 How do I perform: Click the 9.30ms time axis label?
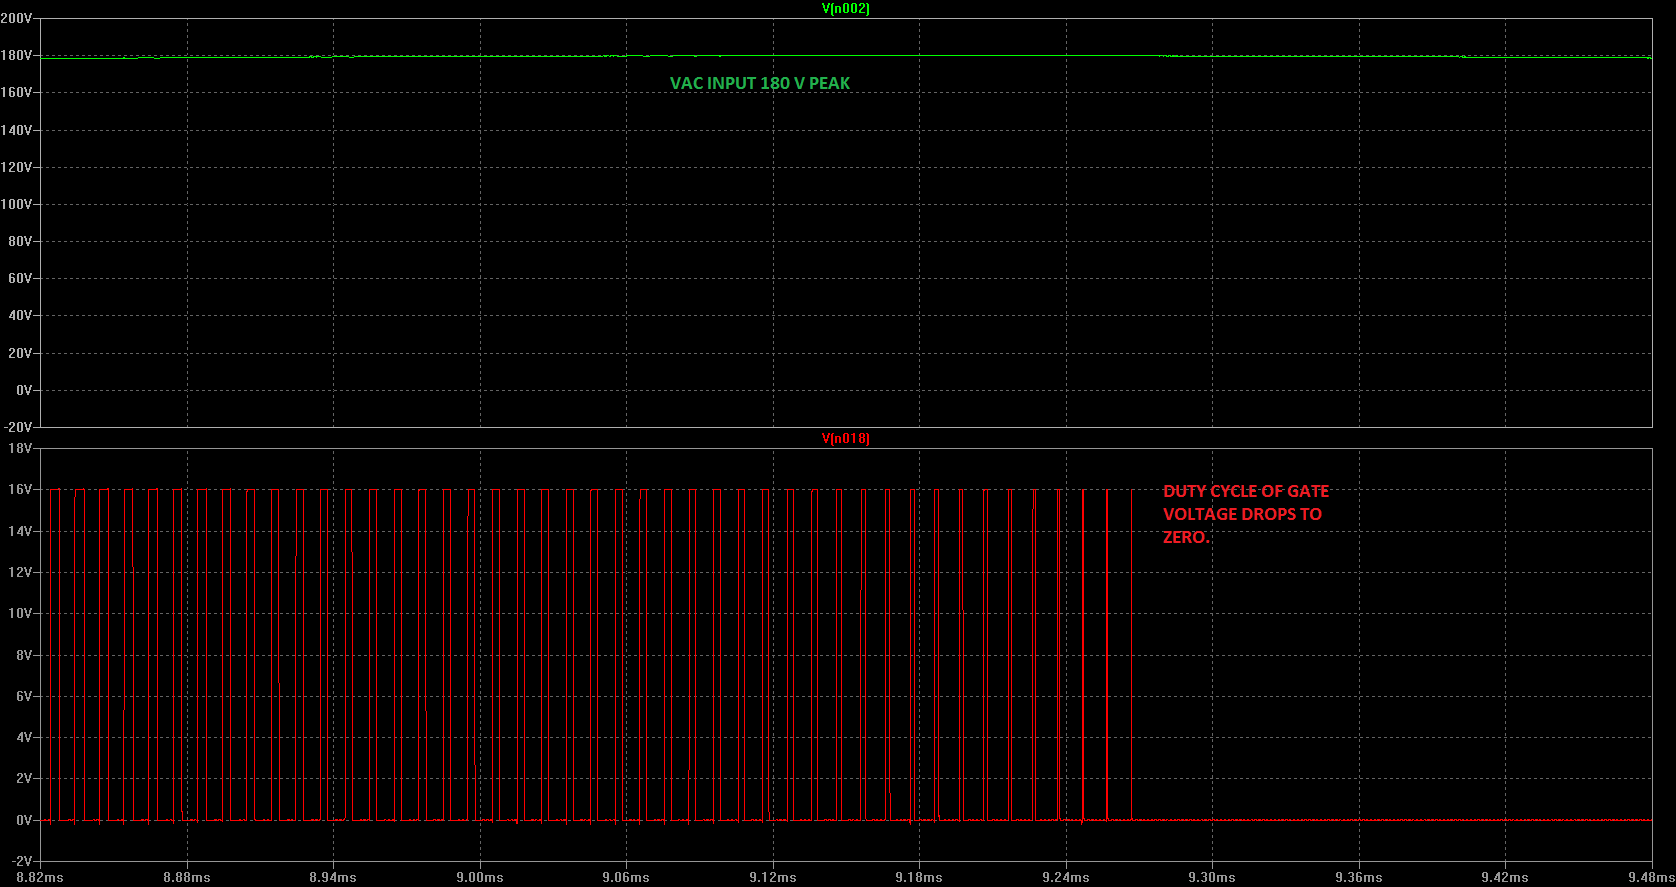(x=1212, y=877)
